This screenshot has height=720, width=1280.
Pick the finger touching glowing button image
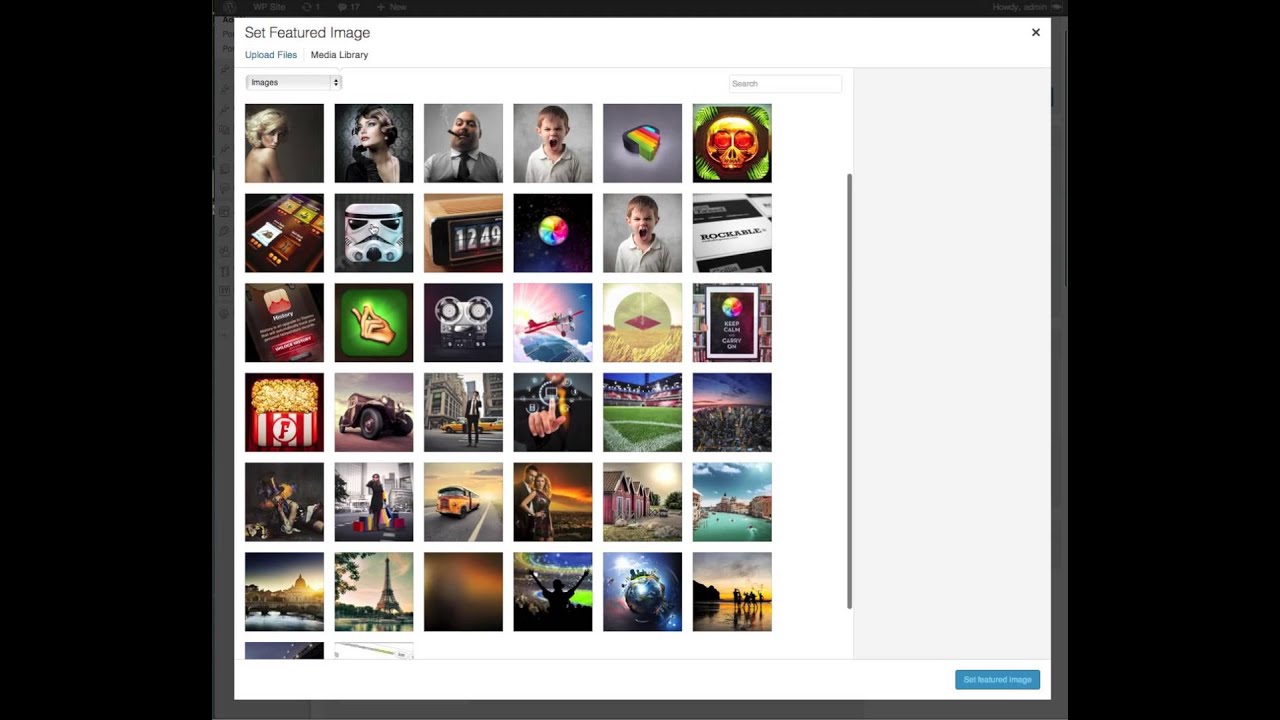click(x=553, y=412)
